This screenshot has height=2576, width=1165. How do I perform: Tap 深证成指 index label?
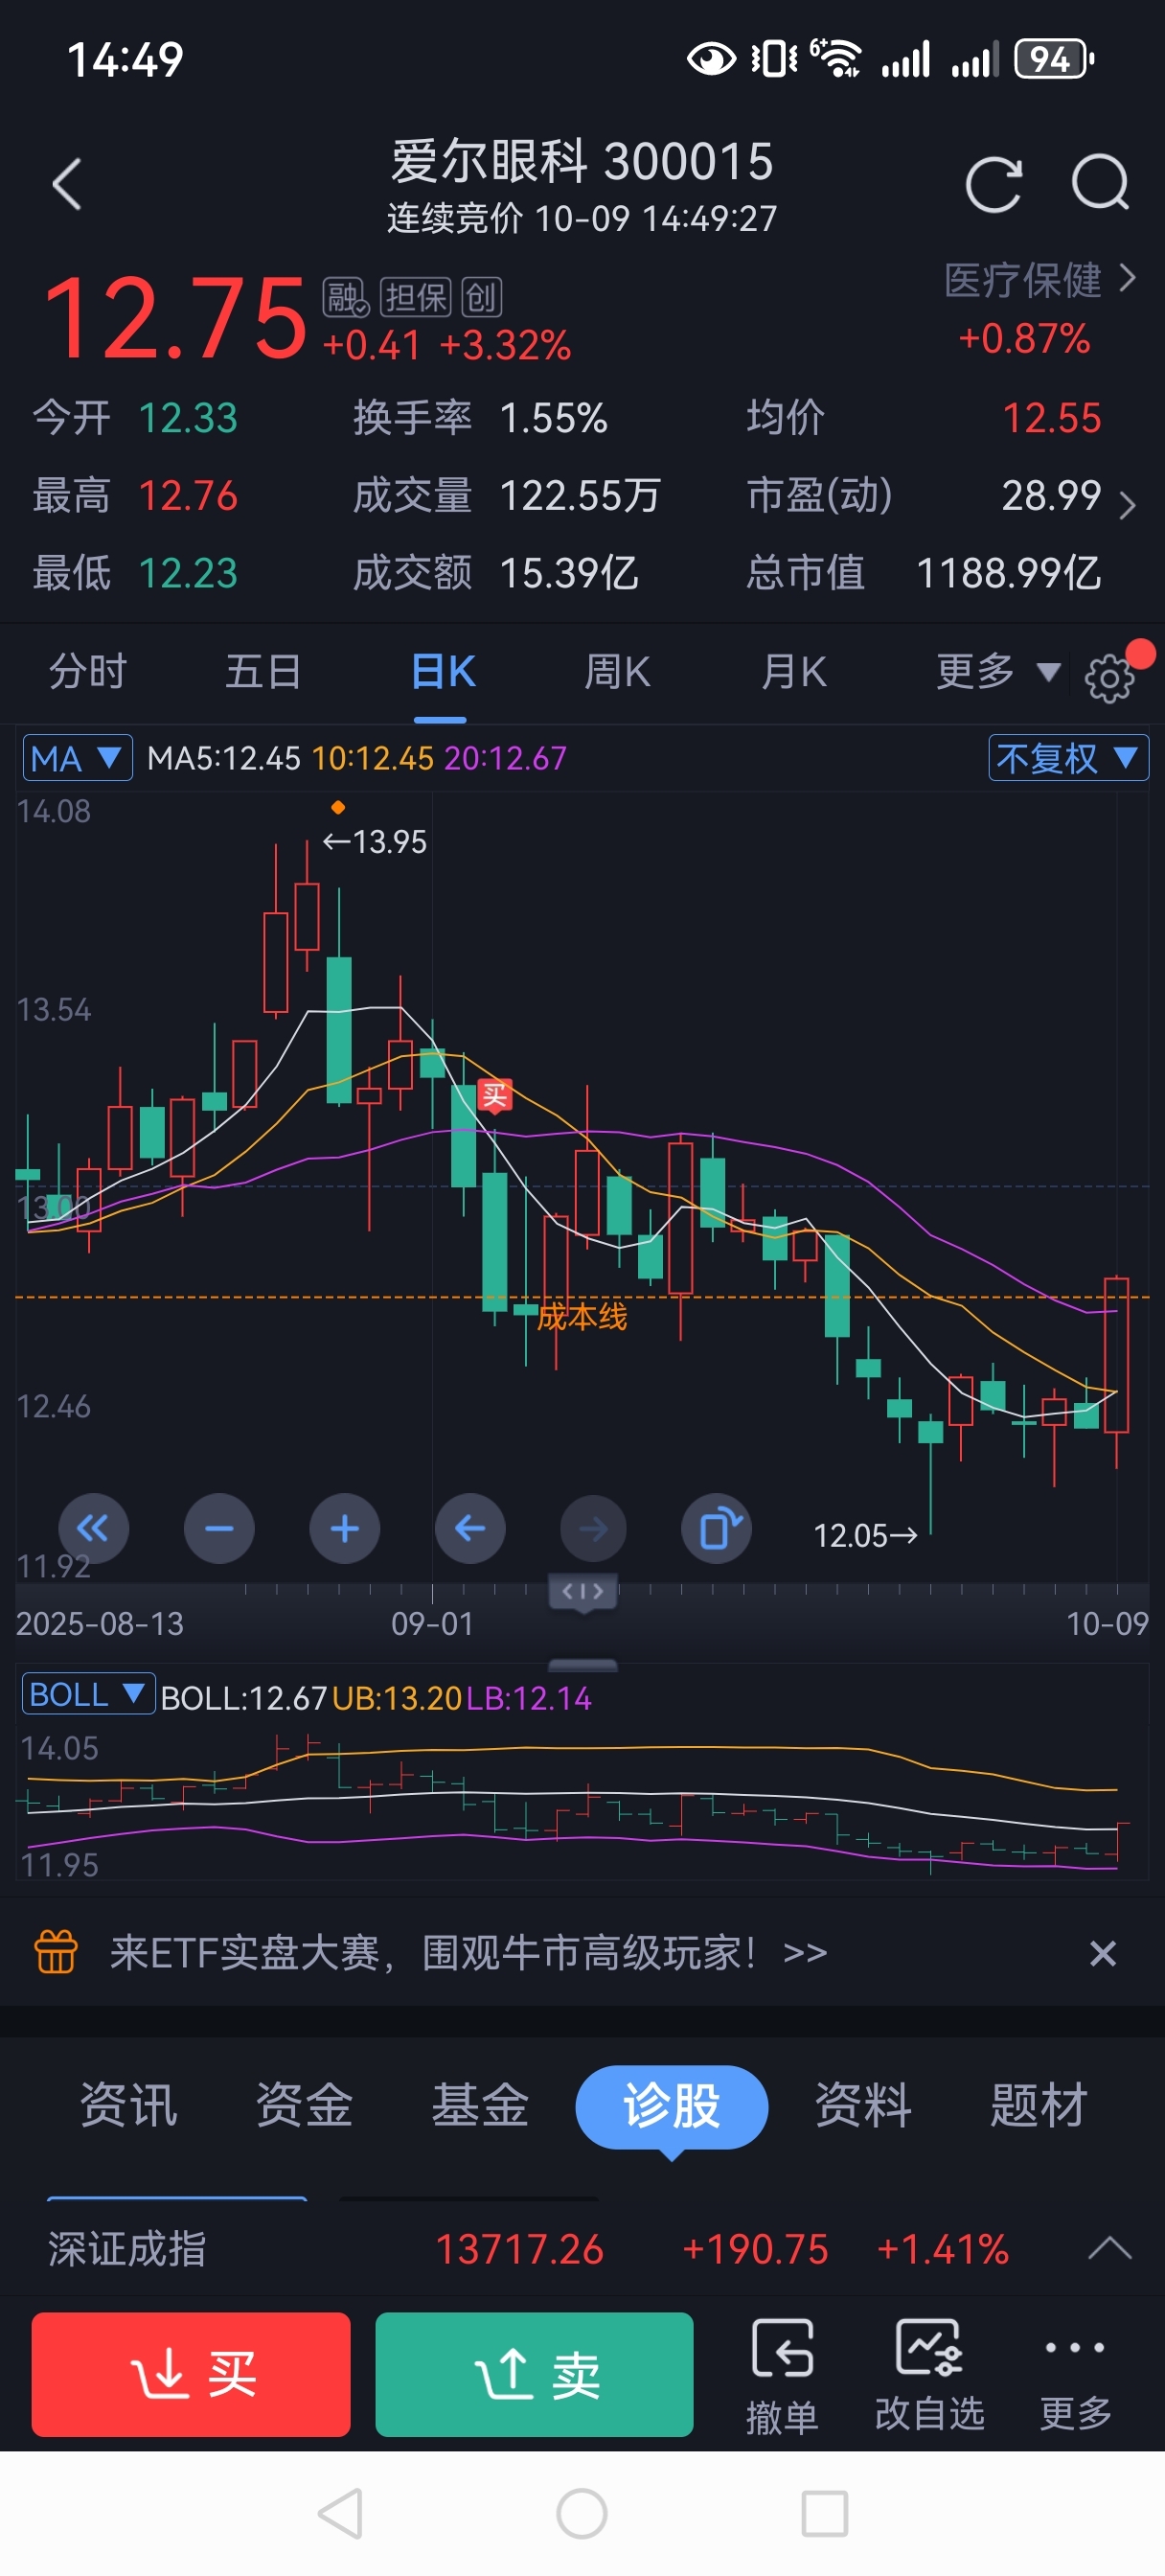coord(127,2249)
